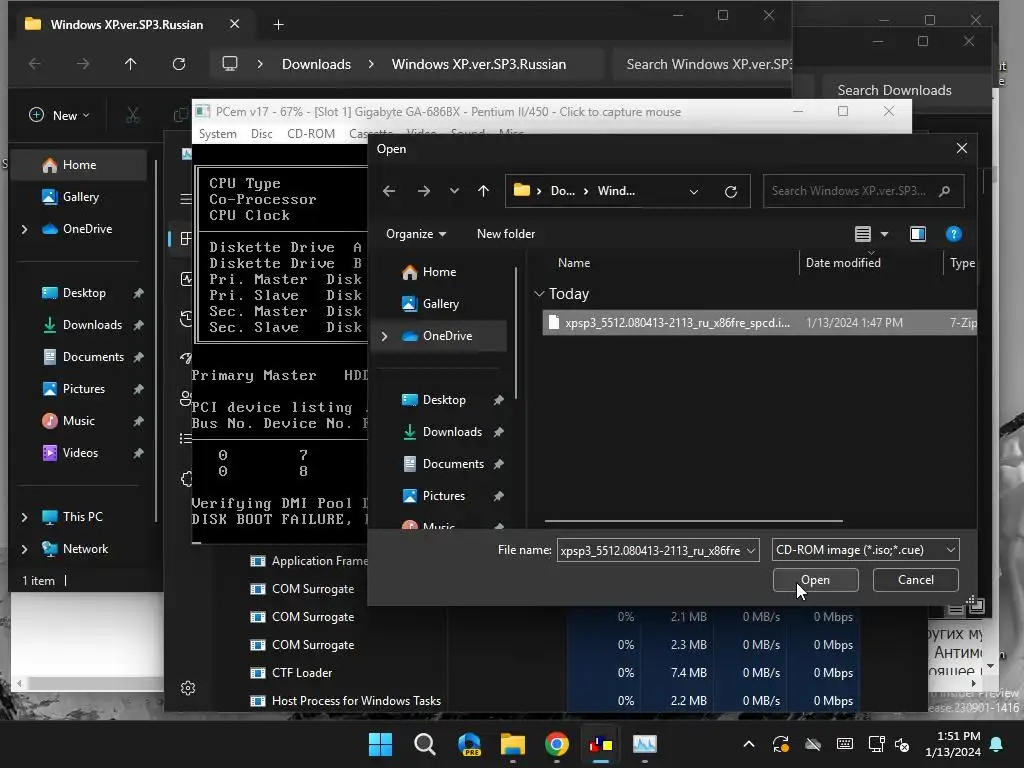Change view layout icon in dialog
This screenshot has height=768, width=1024.
coord(863,234)
